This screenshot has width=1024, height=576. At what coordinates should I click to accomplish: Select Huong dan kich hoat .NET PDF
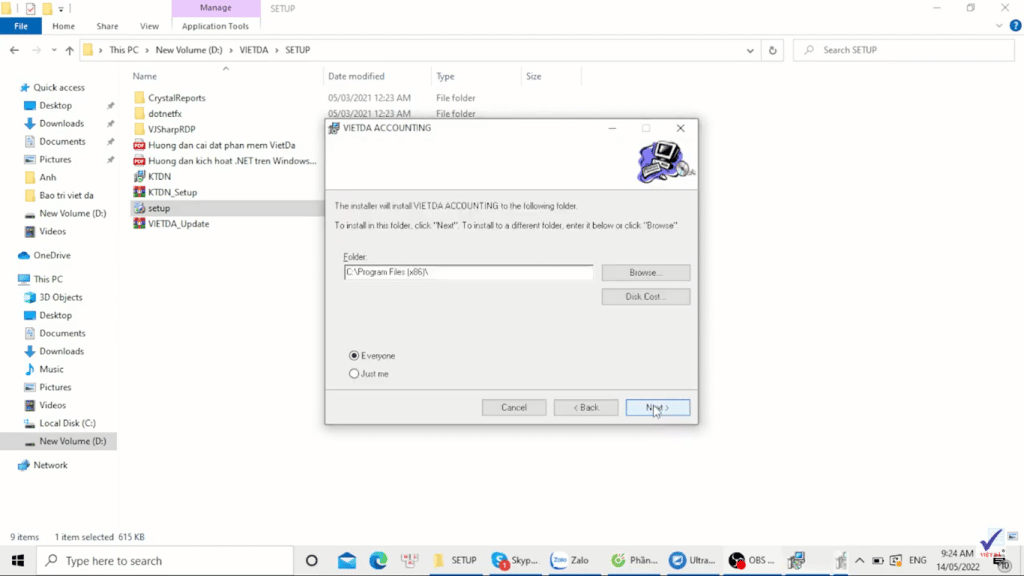[x=232, y=161]
